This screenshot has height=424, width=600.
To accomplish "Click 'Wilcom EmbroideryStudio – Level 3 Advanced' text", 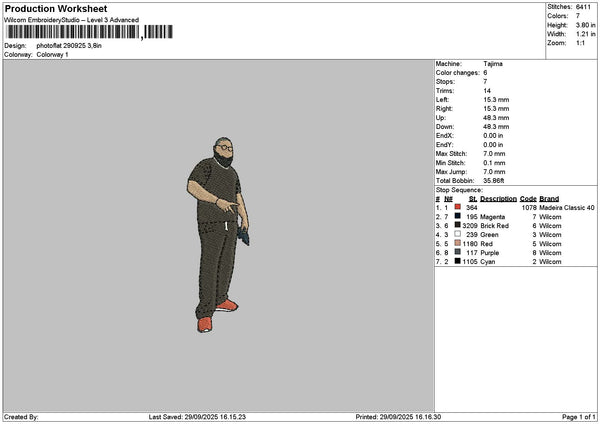I will click(72, 20).
